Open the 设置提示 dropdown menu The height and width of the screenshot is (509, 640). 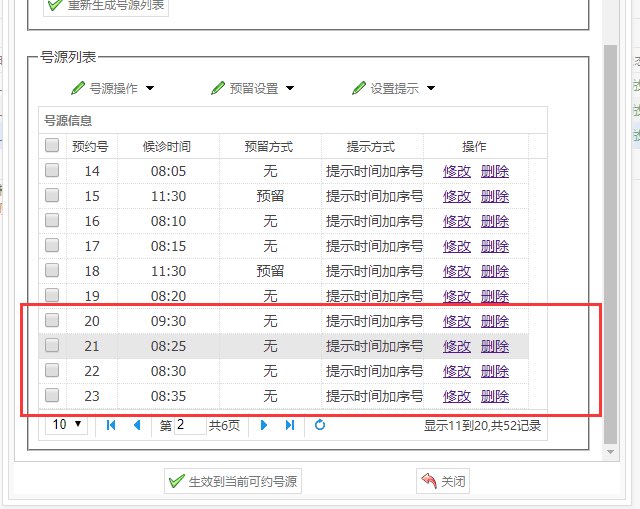pos(394,88)
